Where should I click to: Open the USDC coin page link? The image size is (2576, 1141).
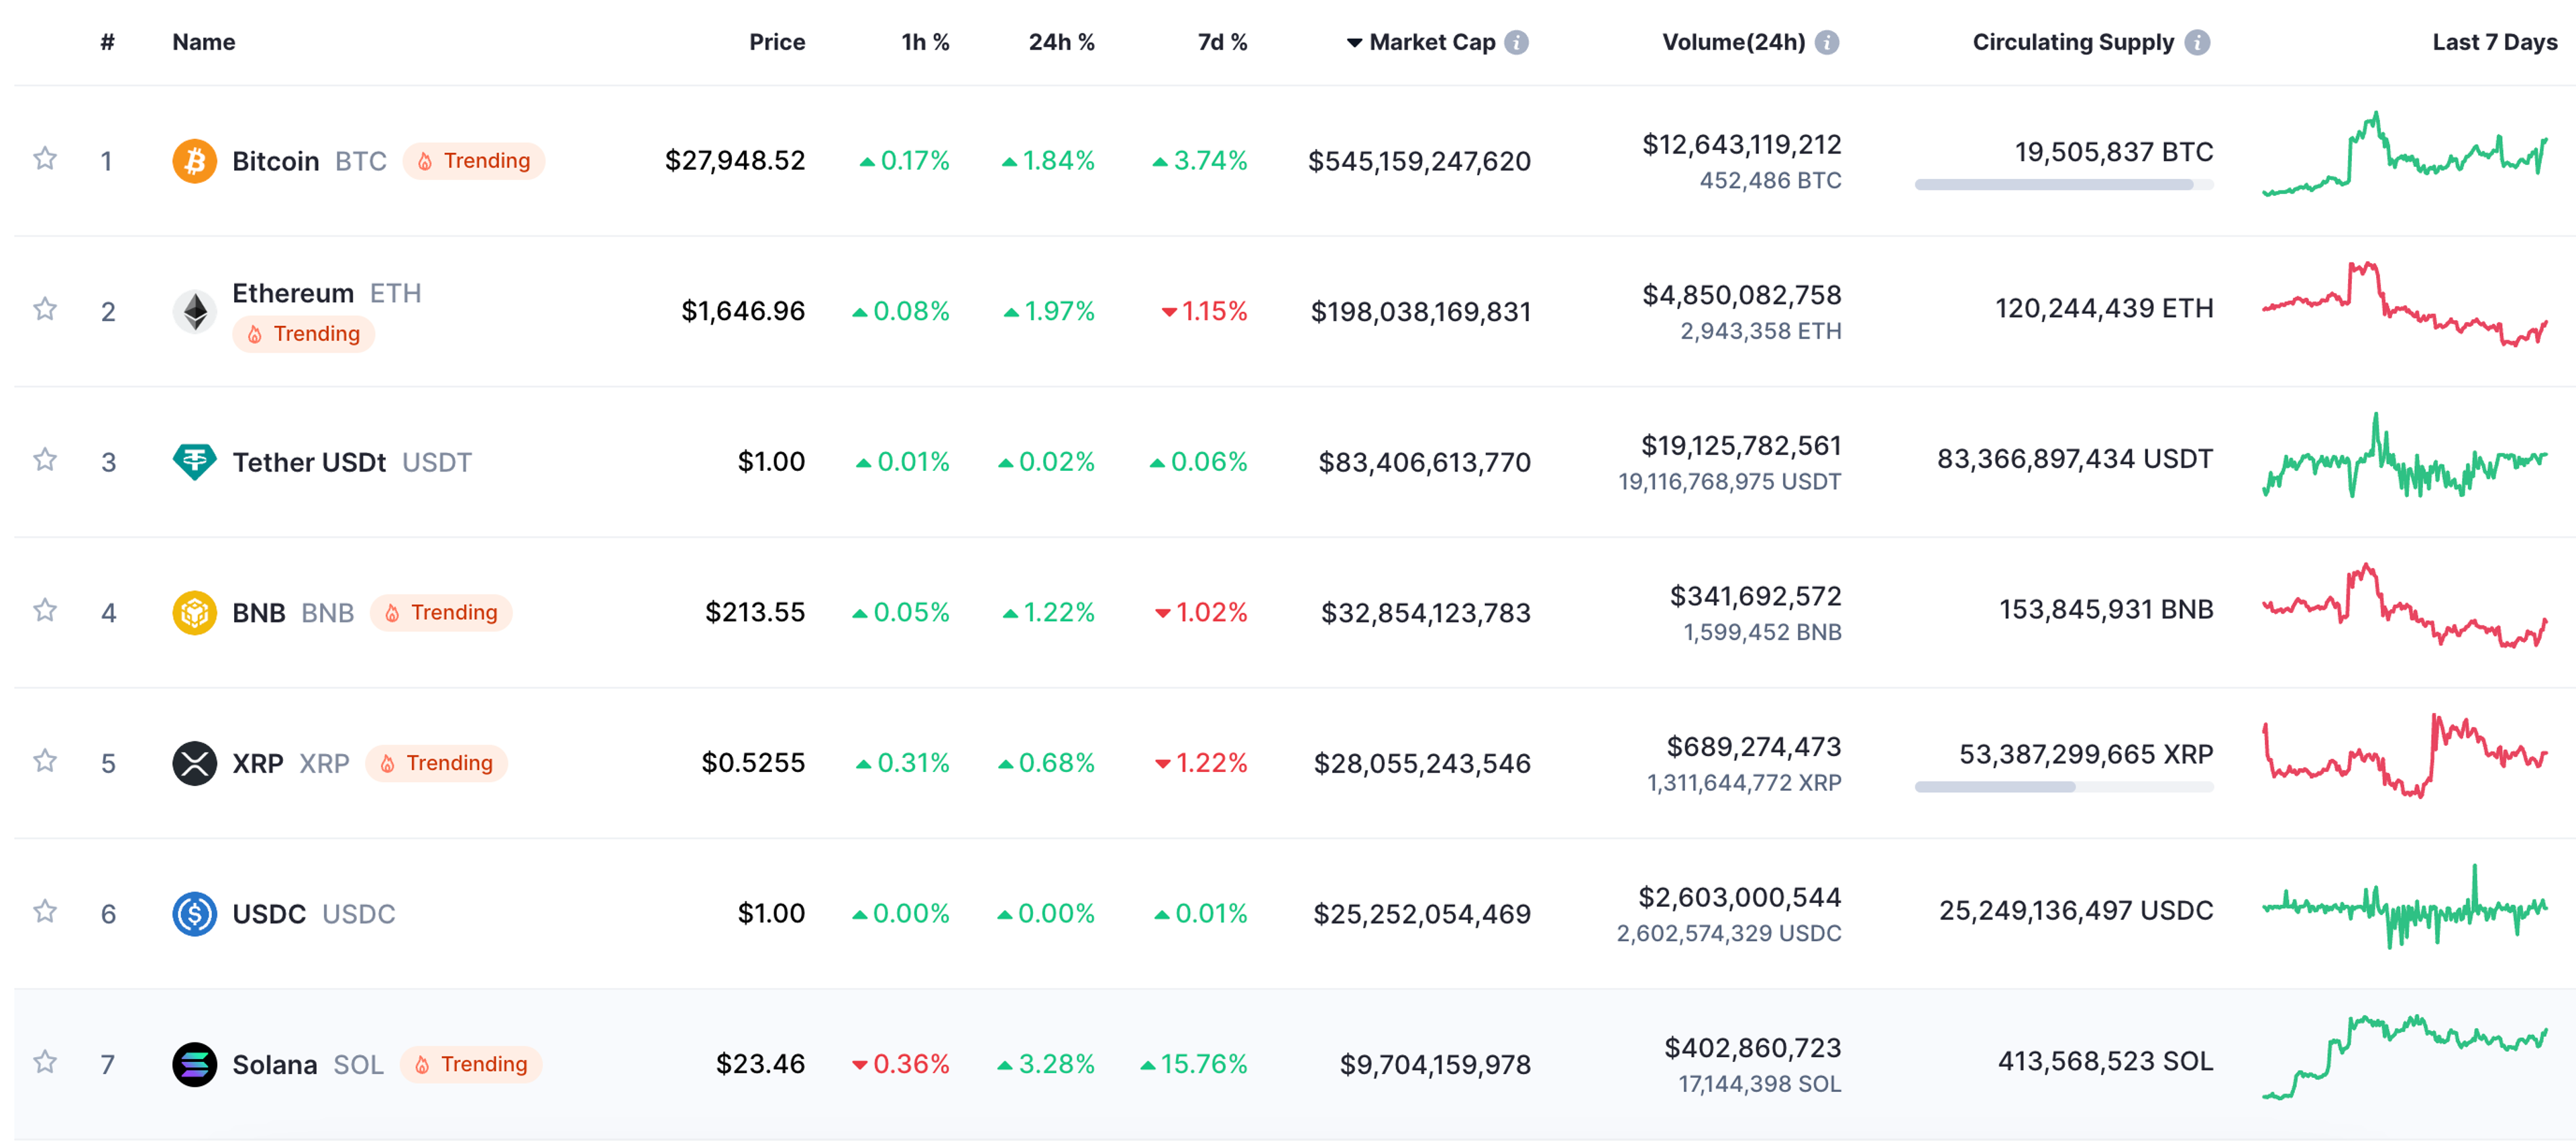point(269,914)
